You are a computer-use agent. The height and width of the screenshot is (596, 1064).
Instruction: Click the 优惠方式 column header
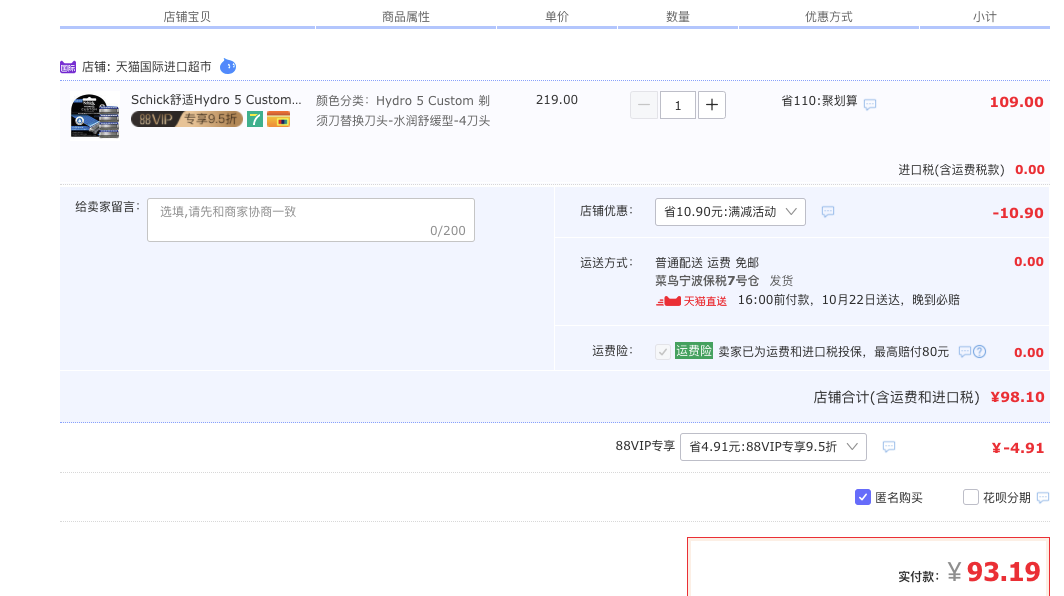click(829, 16)
